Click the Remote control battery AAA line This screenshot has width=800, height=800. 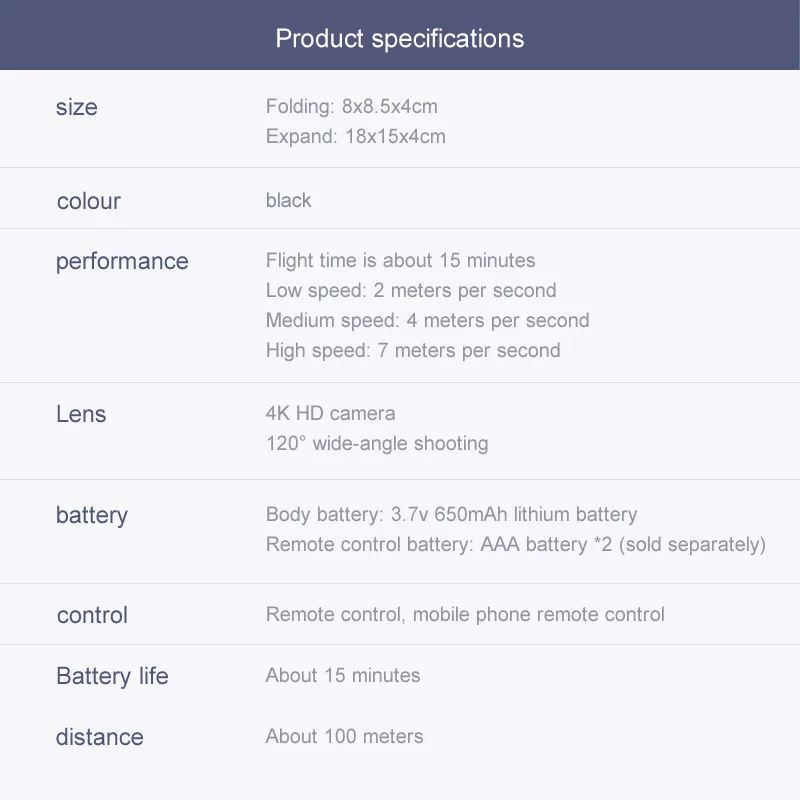pos(515,544)
